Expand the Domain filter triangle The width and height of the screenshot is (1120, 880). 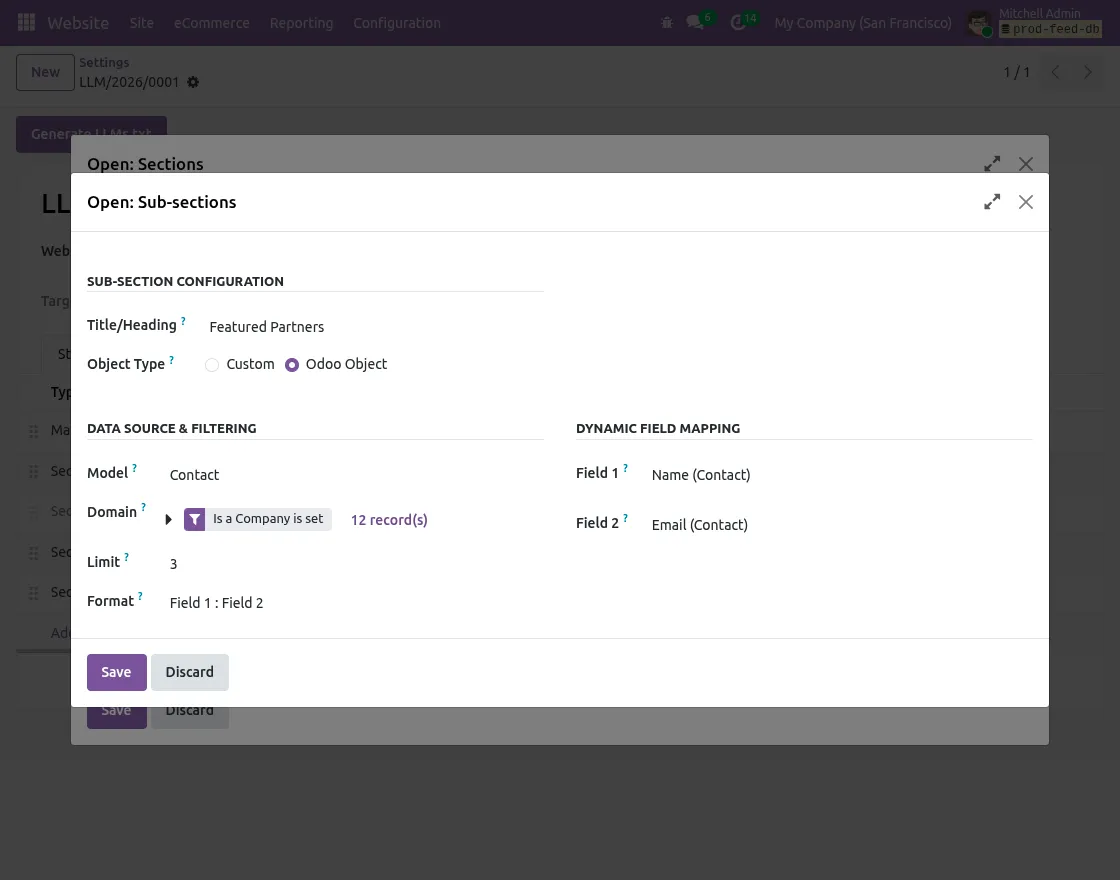[169, 519]
